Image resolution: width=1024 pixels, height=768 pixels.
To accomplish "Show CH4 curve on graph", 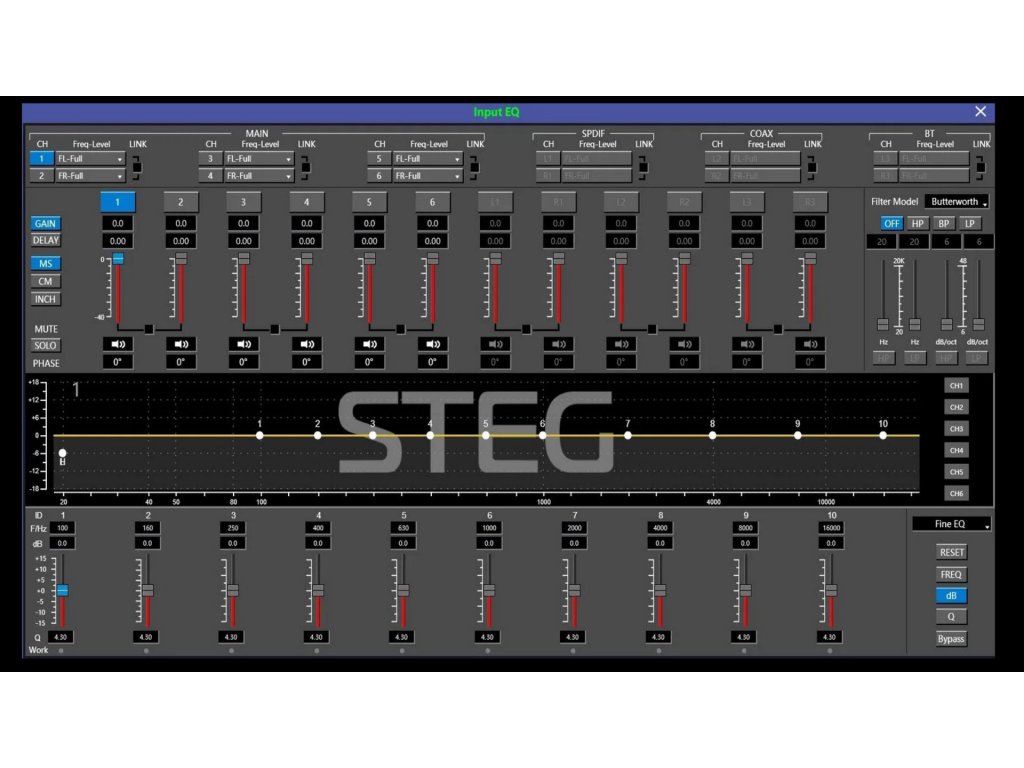I will pyautogui.click(x=956, y=450).
